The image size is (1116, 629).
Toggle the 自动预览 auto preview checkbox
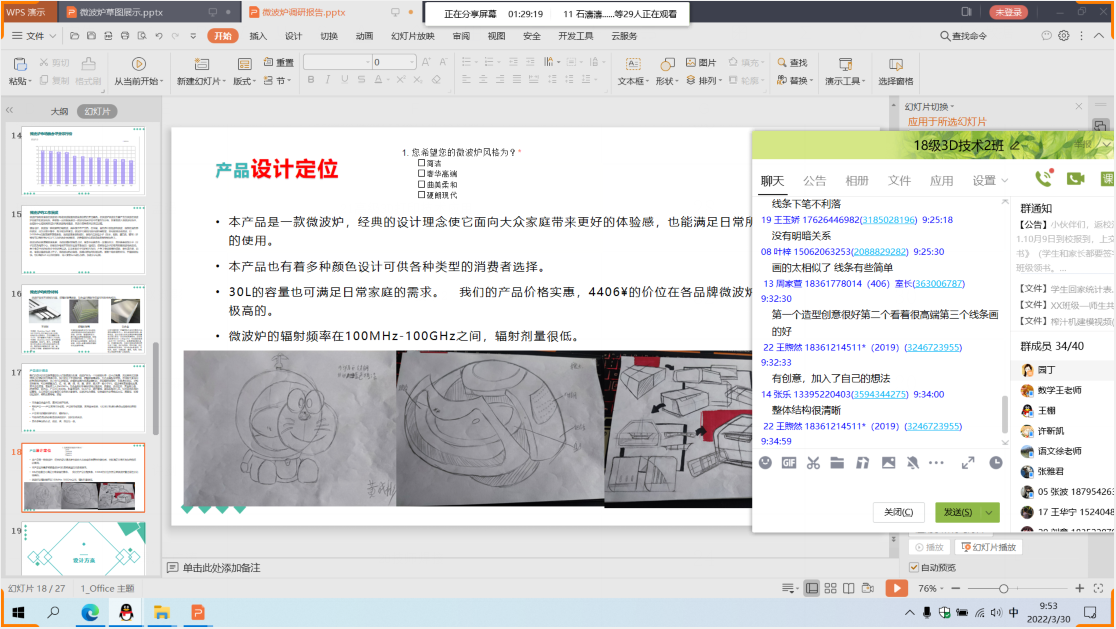(914, 567)
